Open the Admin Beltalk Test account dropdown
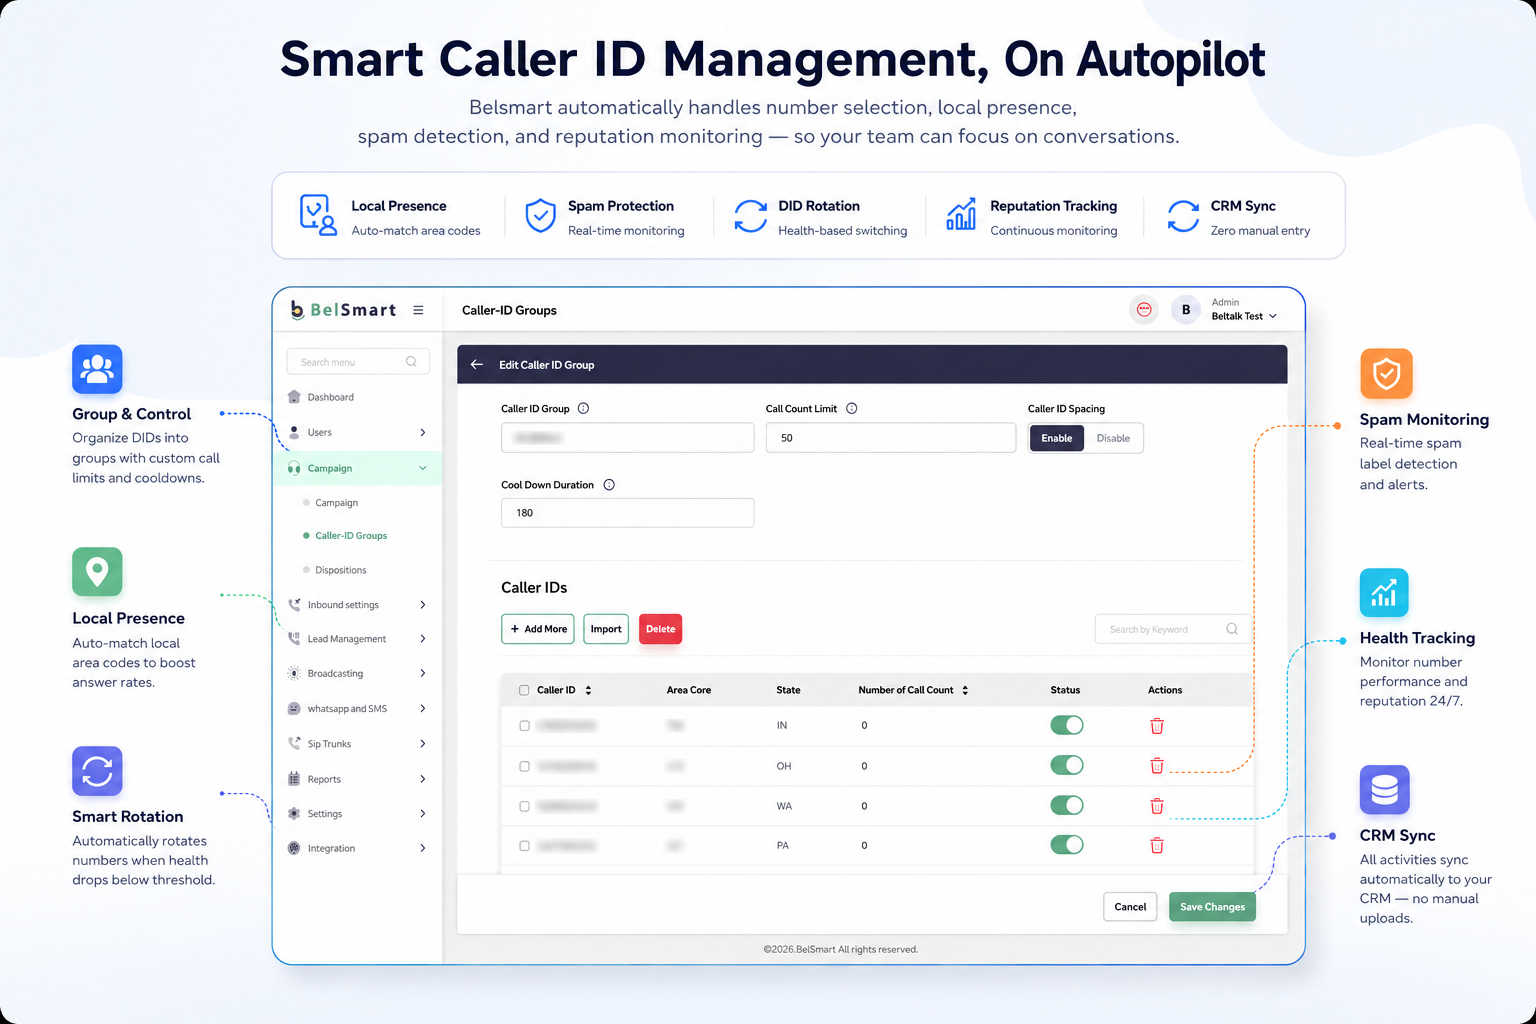1536x1024 pixels. tap(1244, 310)
